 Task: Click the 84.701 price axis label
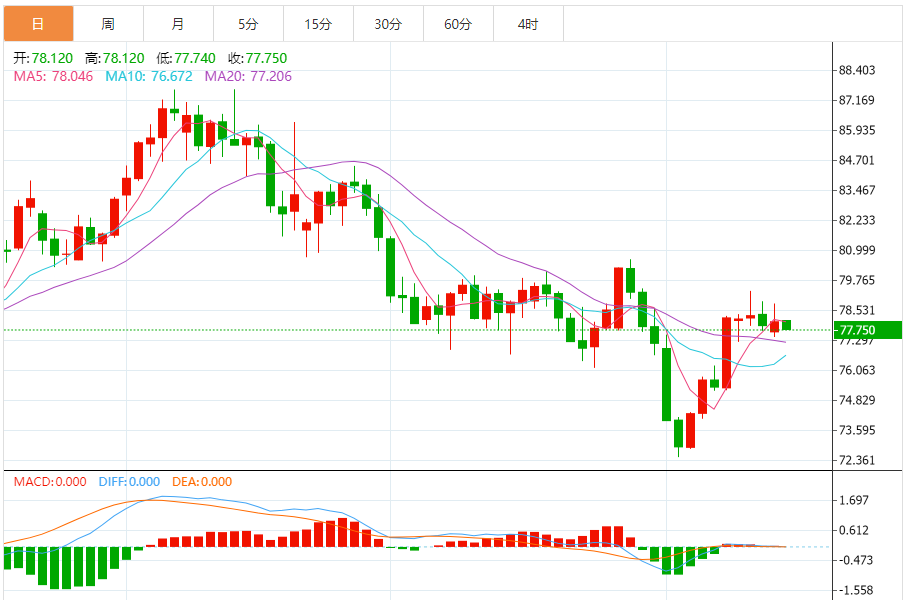pyautogui.click(x=857, y=160)
